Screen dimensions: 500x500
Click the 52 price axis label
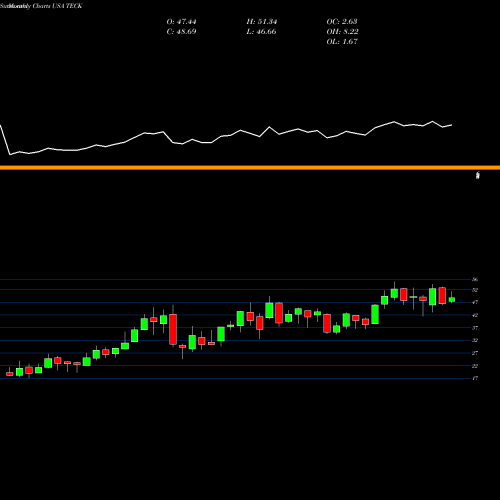(475, 290)
